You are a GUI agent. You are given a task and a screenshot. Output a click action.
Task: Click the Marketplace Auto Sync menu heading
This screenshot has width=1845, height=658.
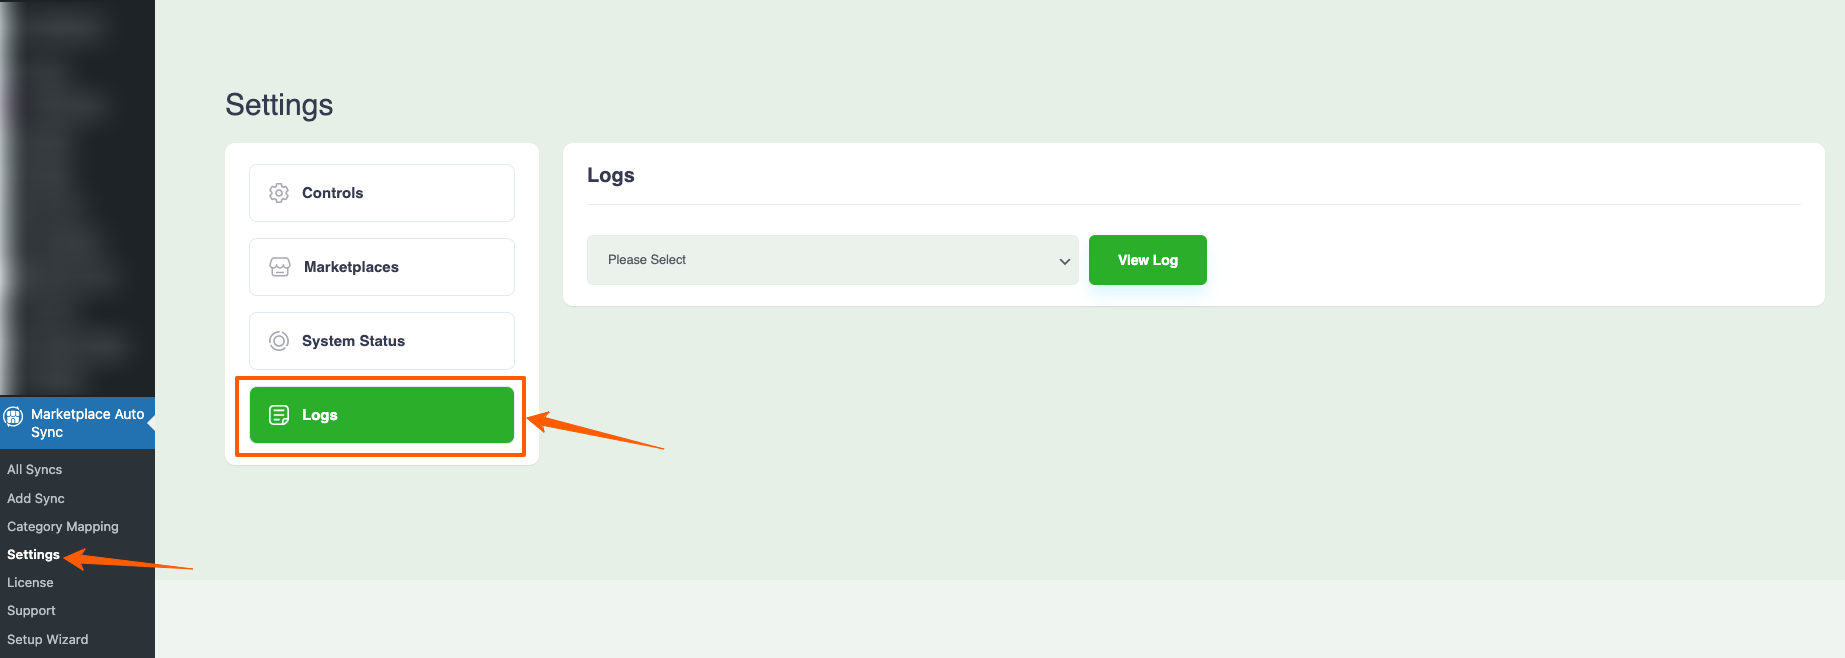point(87,423)
